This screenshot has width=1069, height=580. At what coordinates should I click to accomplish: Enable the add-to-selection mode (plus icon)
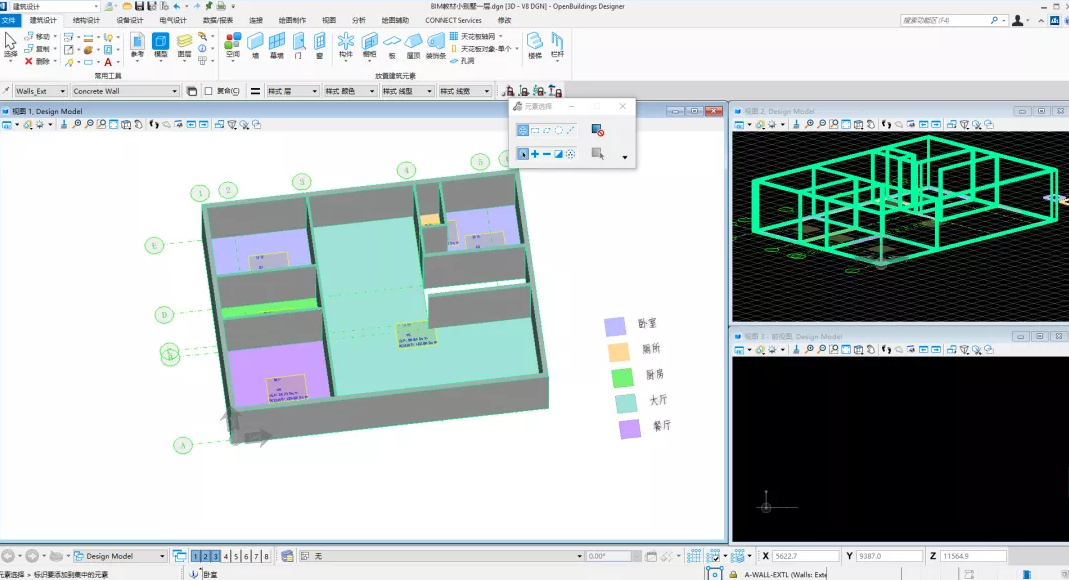(x=535, y=154)
